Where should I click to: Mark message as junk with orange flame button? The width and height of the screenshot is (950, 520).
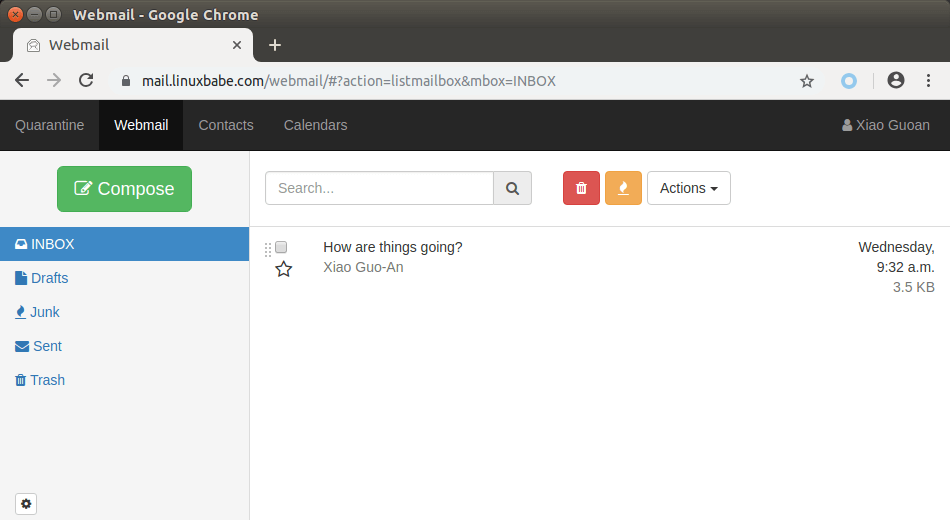[623, 188]
